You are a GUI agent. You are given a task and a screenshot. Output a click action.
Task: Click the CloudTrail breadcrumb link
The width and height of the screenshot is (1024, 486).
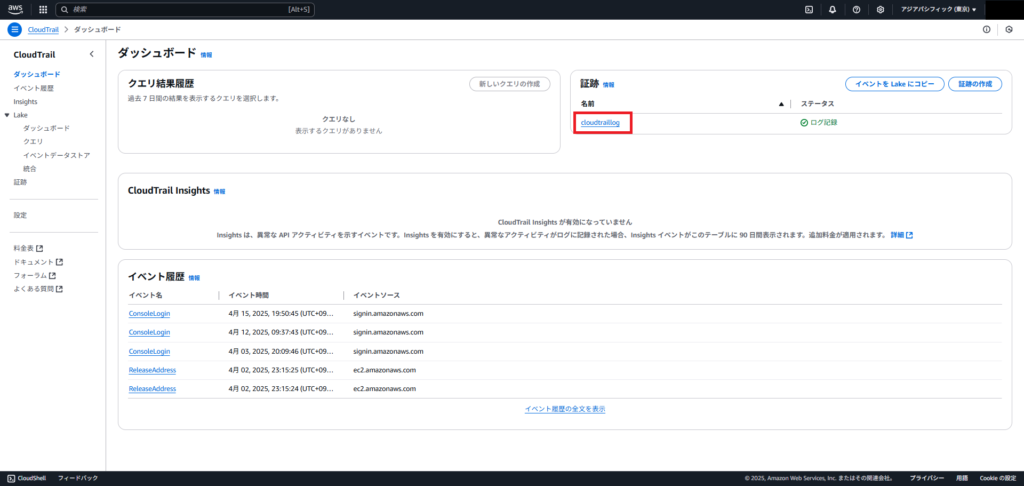click(x=43, y=30)
